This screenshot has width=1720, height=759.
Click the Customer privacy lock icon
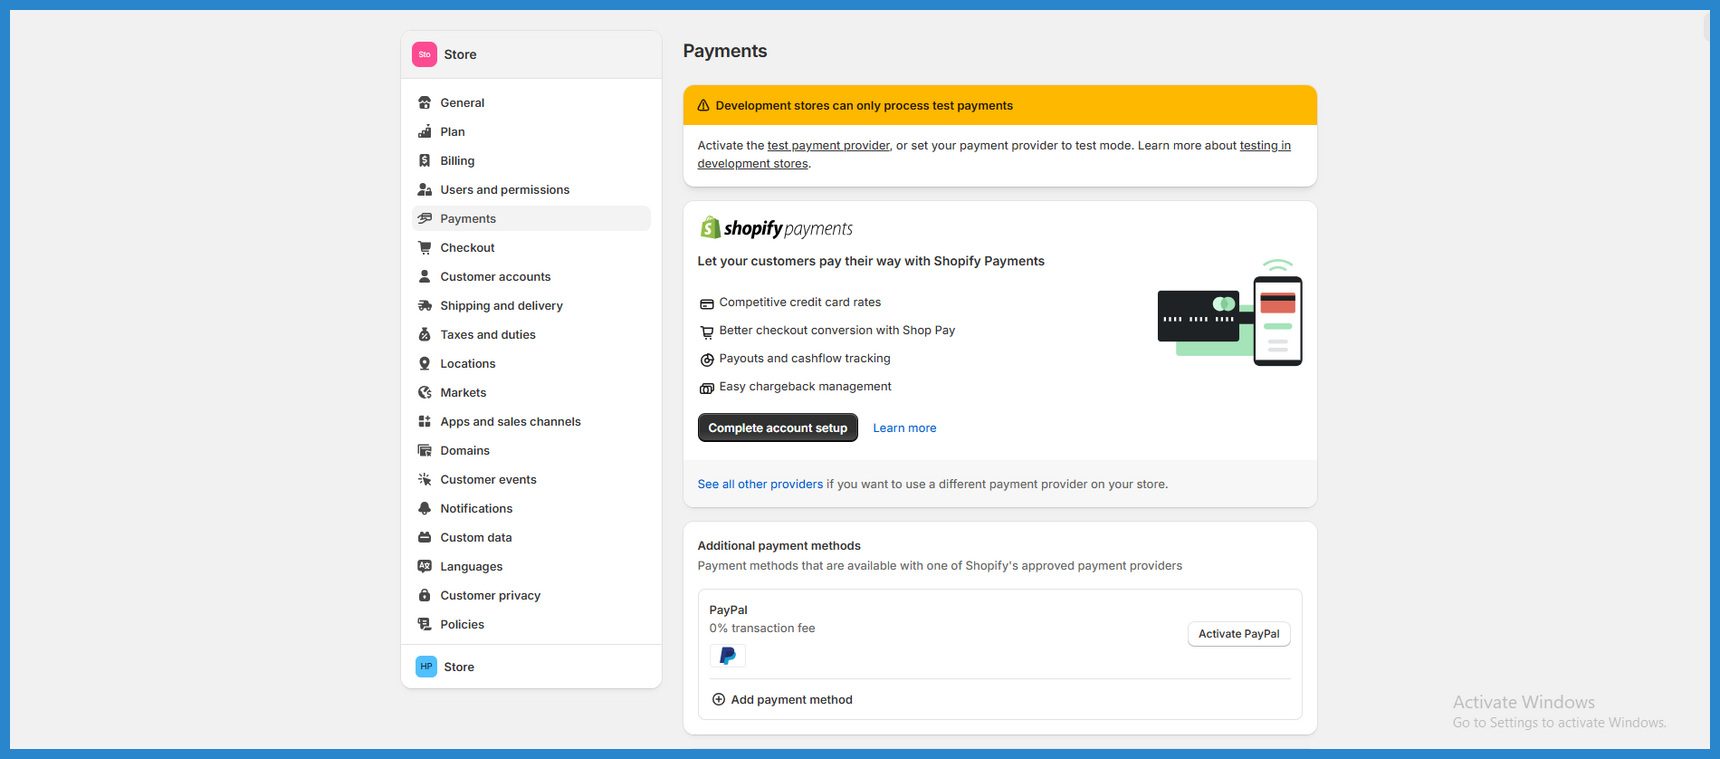pyautogui.click(x=425, y=596)
